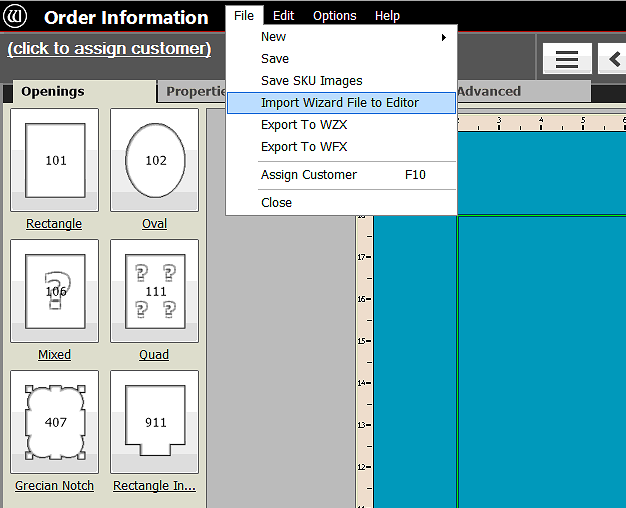Pick the Quad 111 opening icon
Image resolution: width=626 pixels, height=508 pixels.
pos(155,291)
